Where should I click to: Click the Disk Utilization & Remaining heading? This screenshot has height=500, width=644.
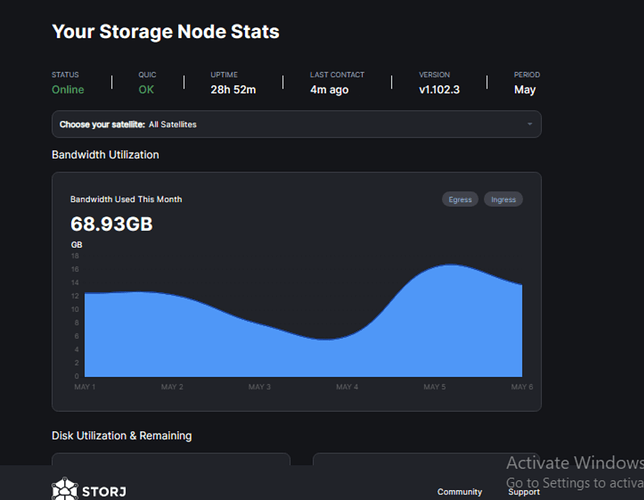[121, 436]
